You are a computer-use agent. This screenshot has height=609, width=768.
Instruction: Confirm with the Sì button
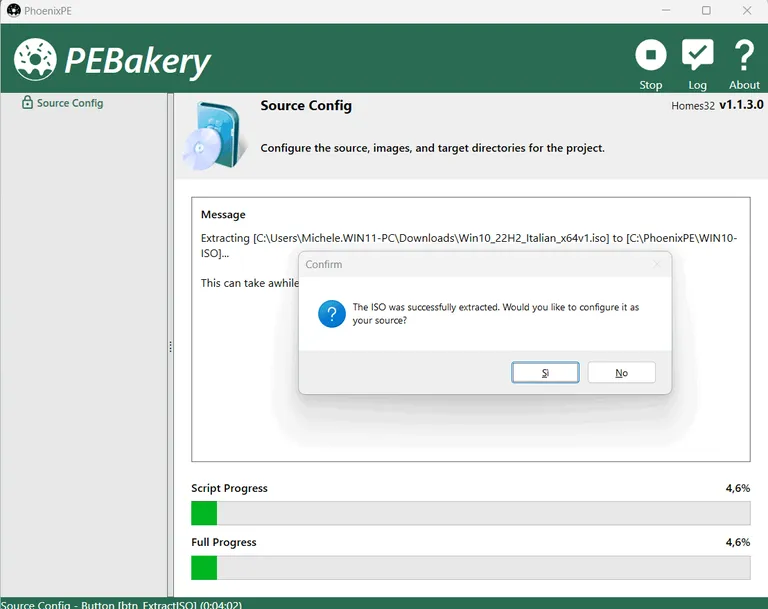(x=545, y=372)
